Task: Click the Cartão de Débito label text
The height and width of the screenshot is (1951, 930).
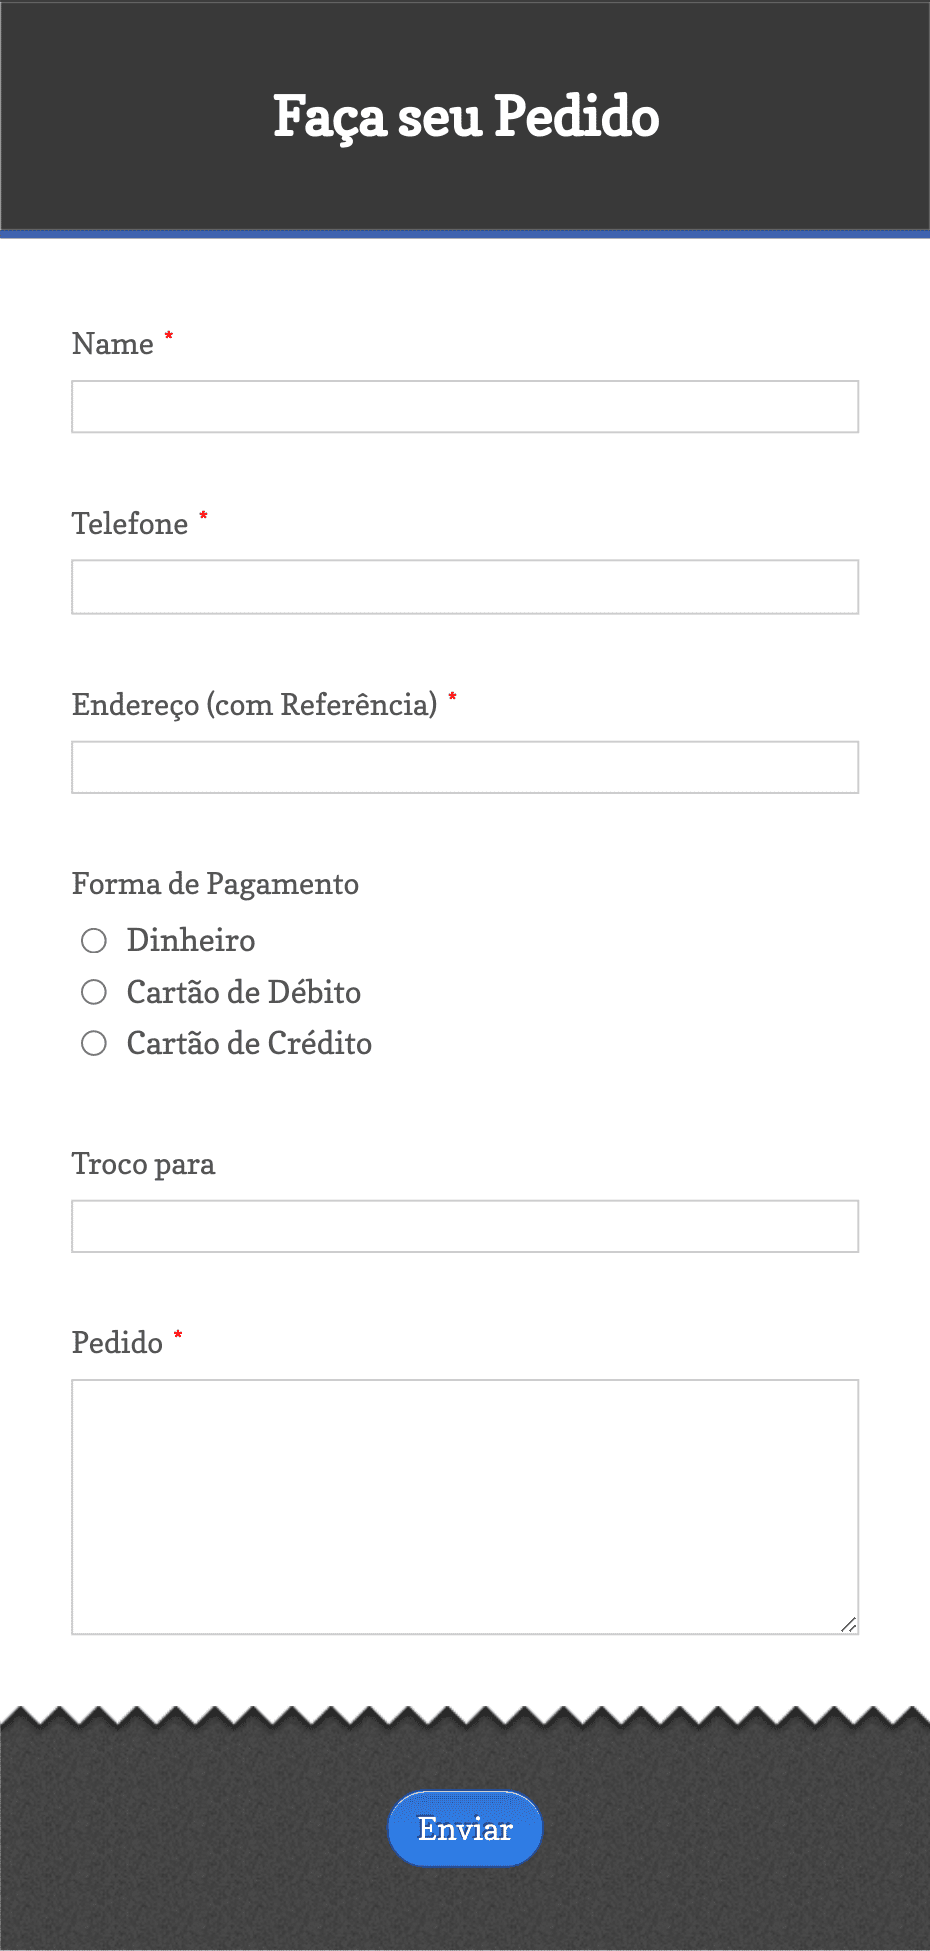Action: point(244,993)
